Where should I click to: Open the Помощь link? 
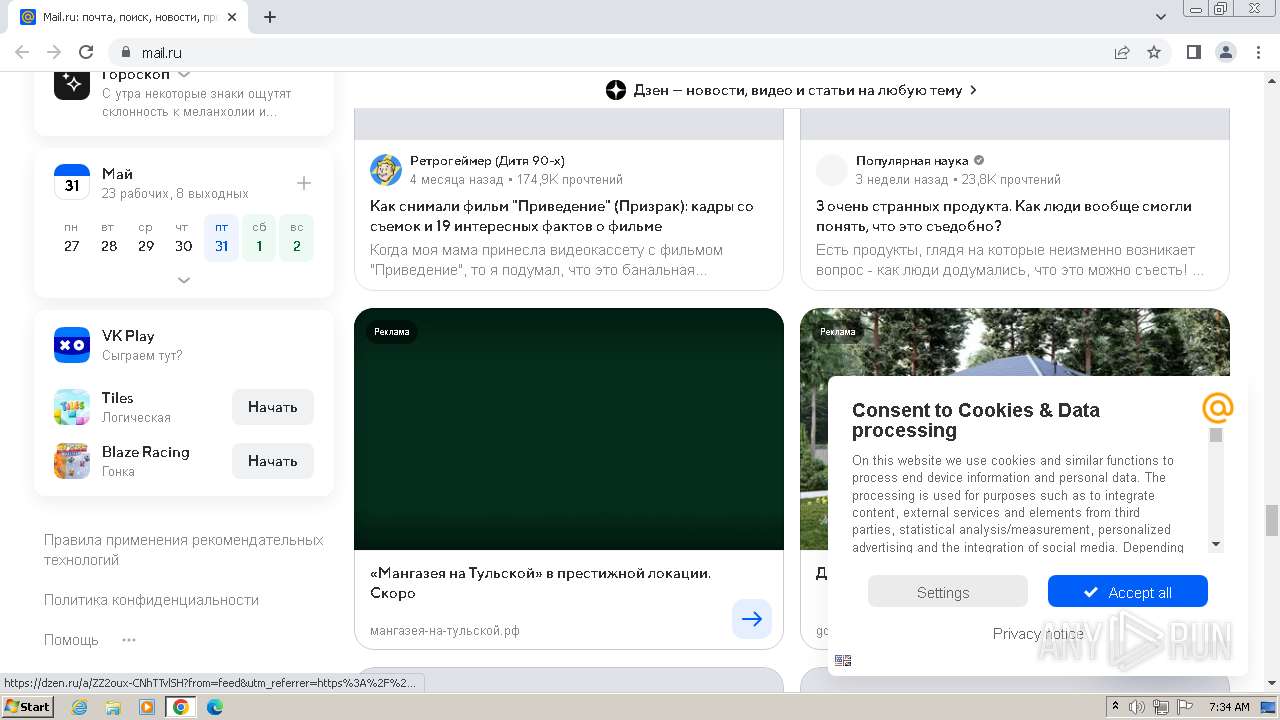click(x=71, y=640)
